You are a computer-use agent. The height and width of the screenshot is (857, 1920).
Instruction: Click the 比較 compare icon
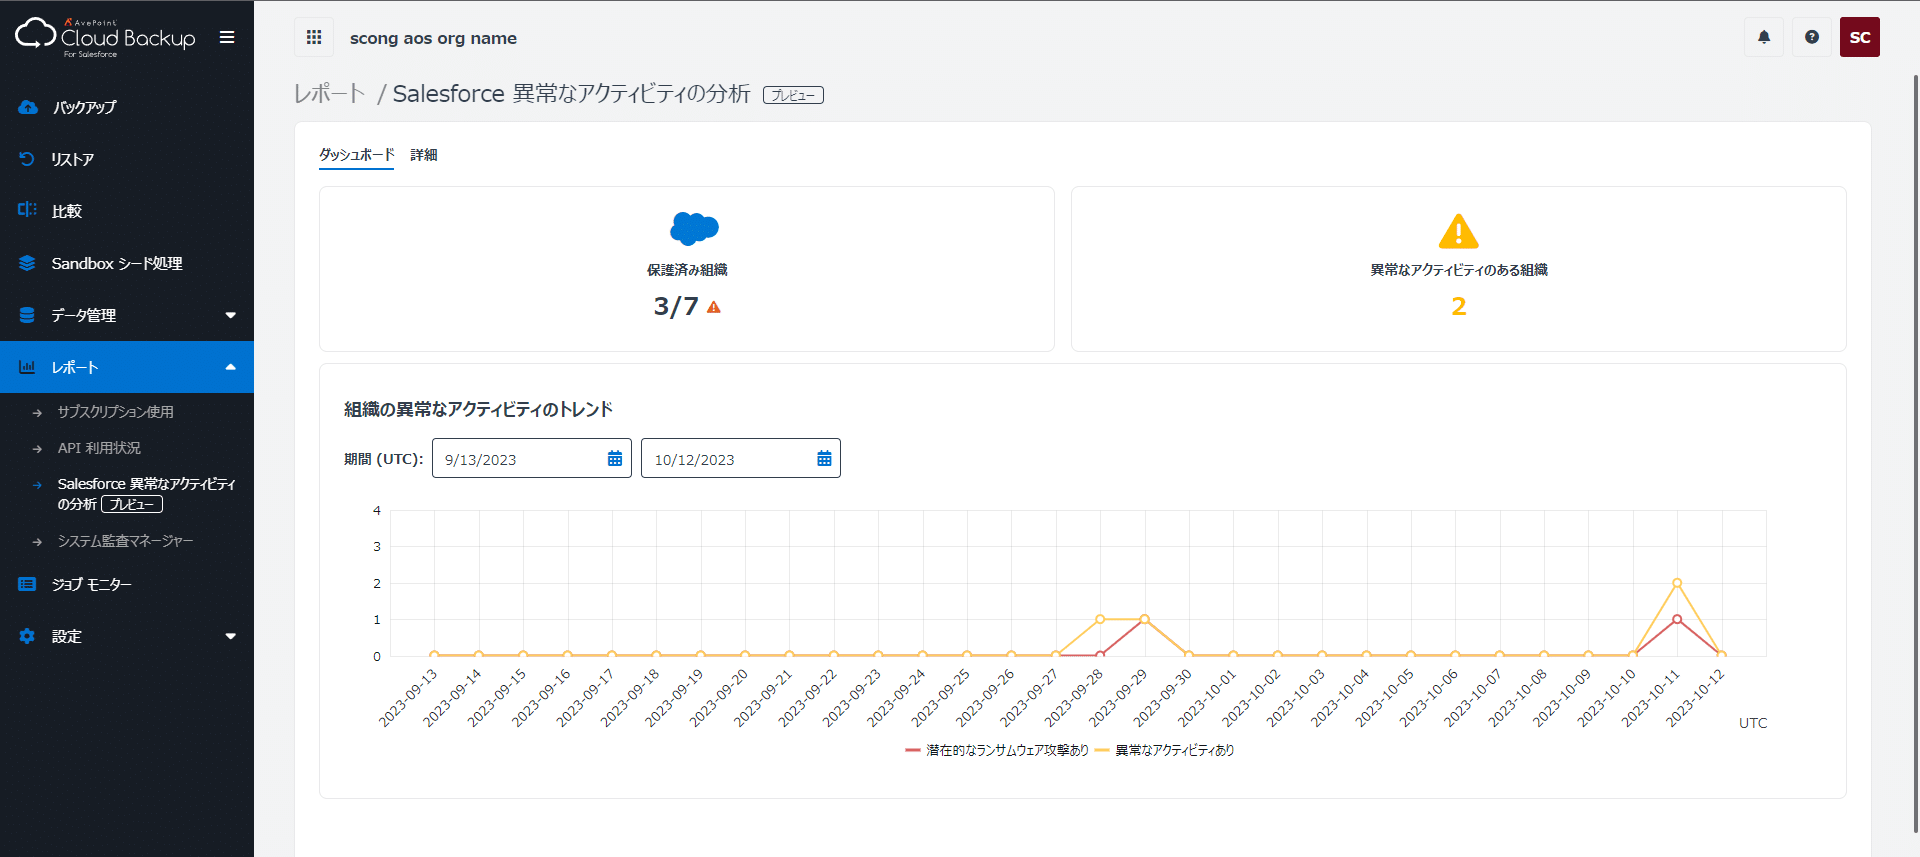pyautogui.click(x=27, y=210)
